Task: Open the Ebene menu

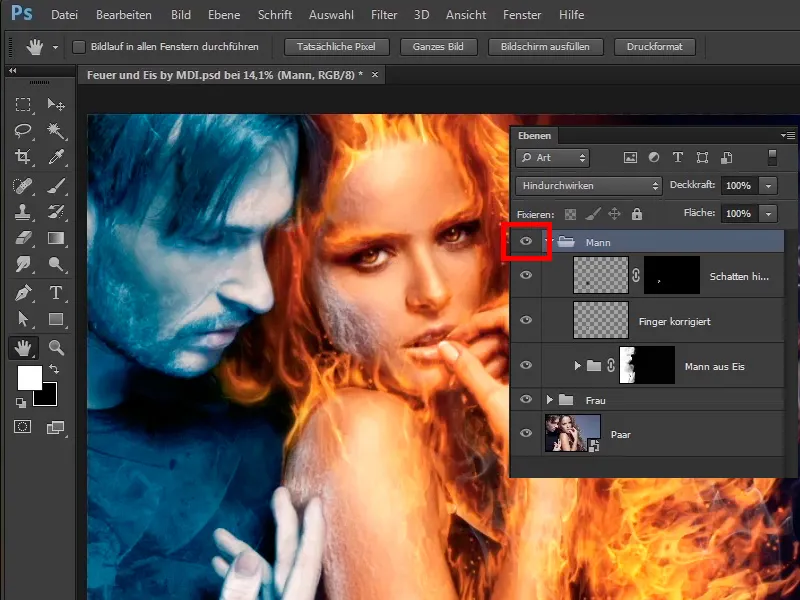Action: pyautogui.click(x=224, y=15)
